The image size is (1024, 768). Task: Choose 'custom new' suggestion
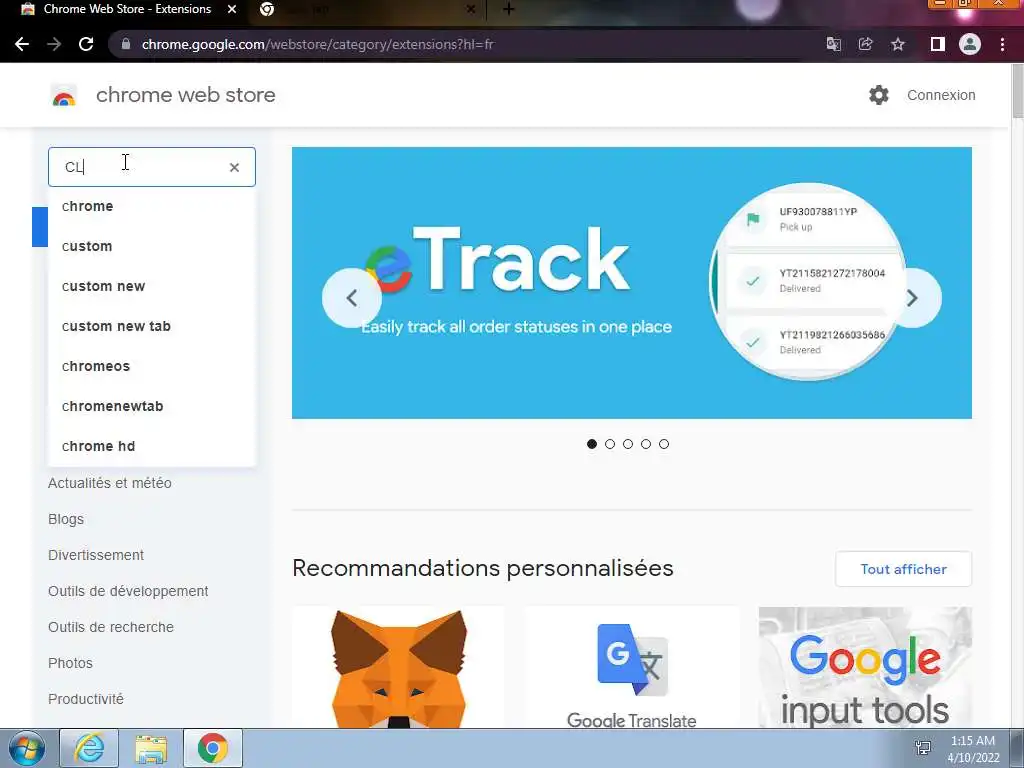[152, 286]
